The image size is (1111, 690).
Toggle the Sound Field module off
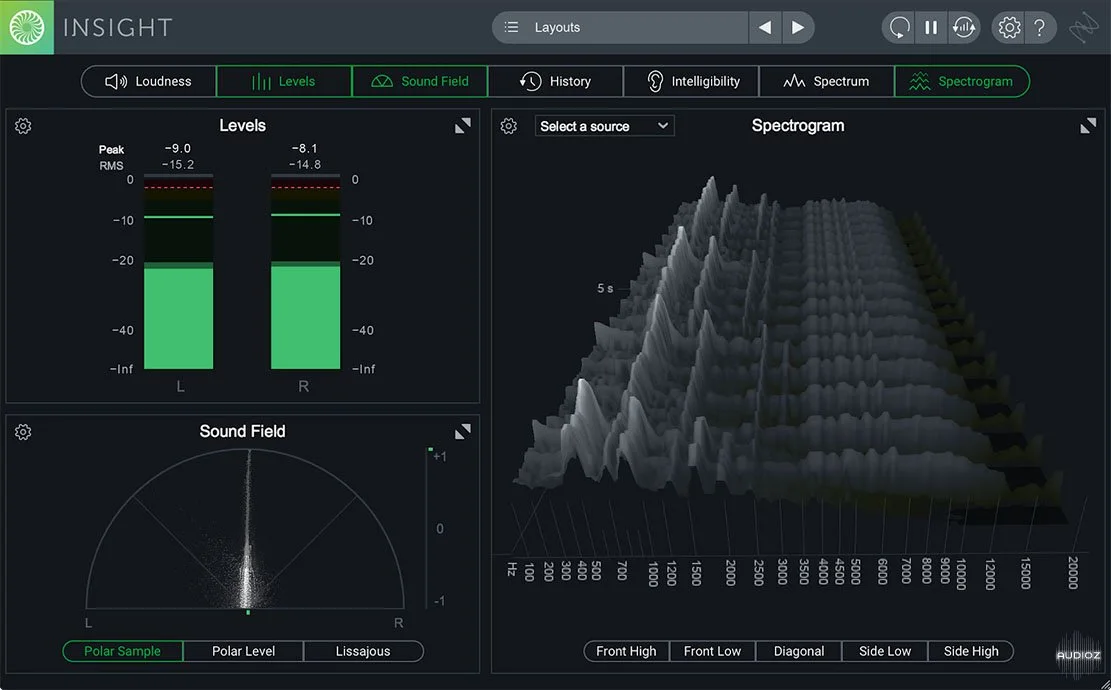click(419, 81)
